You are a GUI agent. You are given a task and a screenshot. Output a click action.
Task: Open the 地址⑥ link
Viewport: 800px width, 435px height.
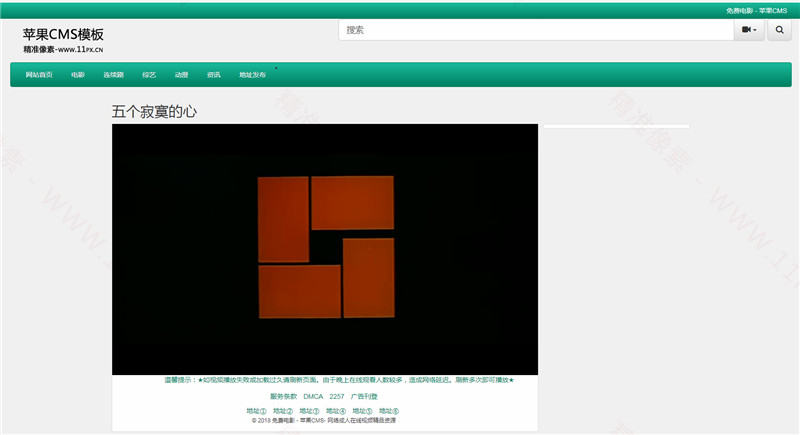click(389, 411)
